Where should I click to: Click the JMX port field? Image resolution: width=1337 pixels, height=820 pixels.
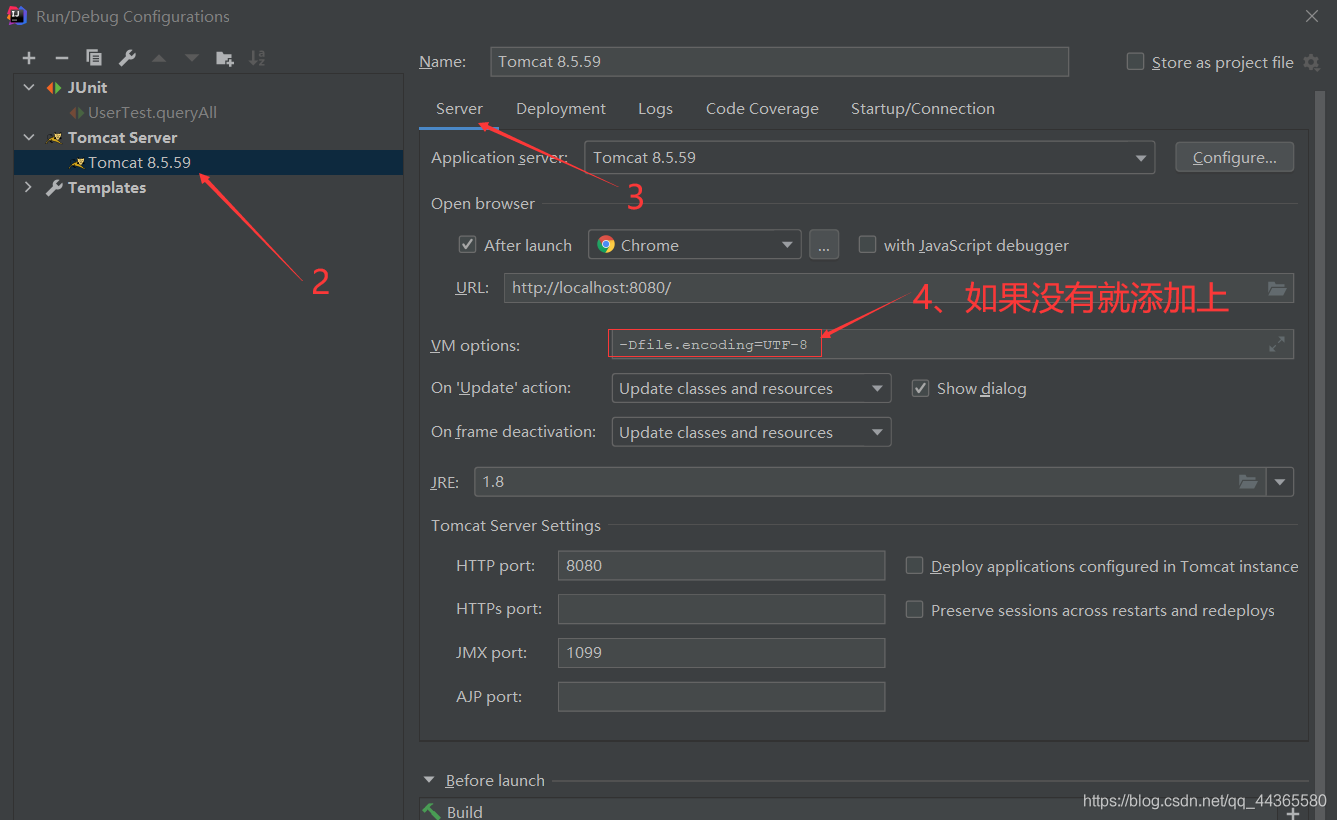click(721, 653)
